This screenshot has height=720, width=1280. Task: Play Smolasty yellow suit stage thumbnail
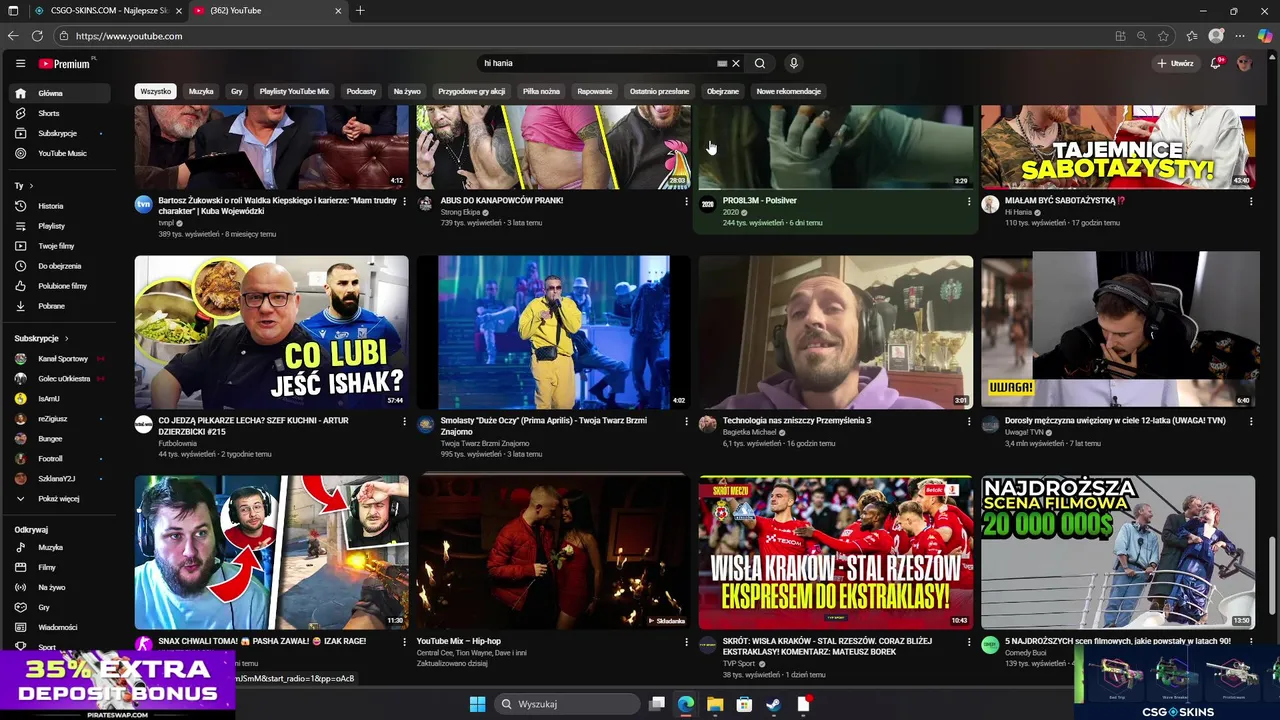[554, 332]
